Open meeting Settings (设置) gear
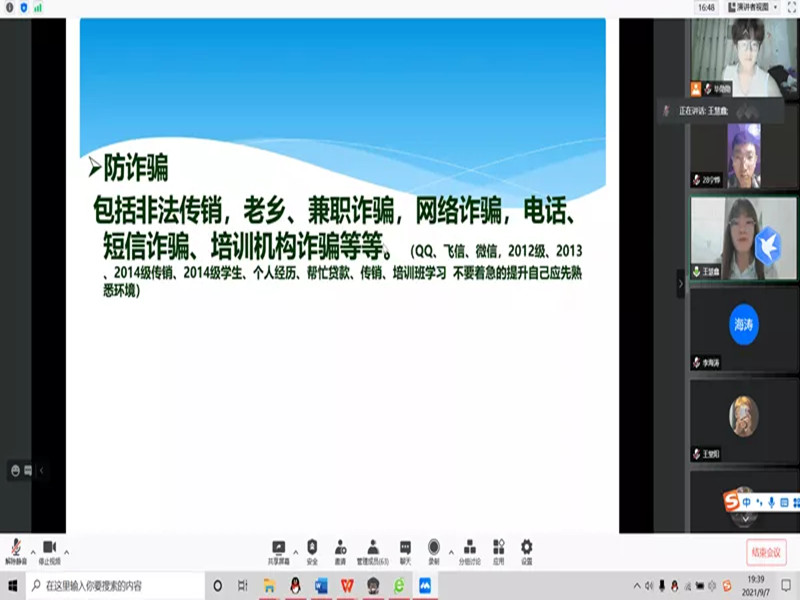This screenshot has width=800, height=600. [526, 551]
